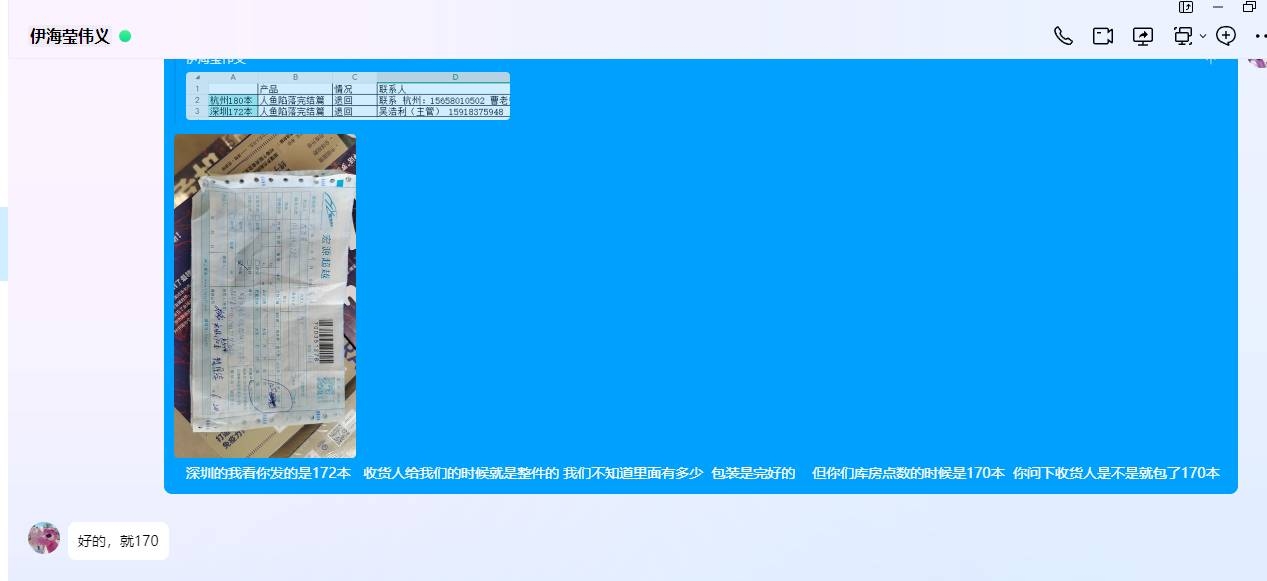
Task: Click the restore window button
Action: [x=1249, y=7]
